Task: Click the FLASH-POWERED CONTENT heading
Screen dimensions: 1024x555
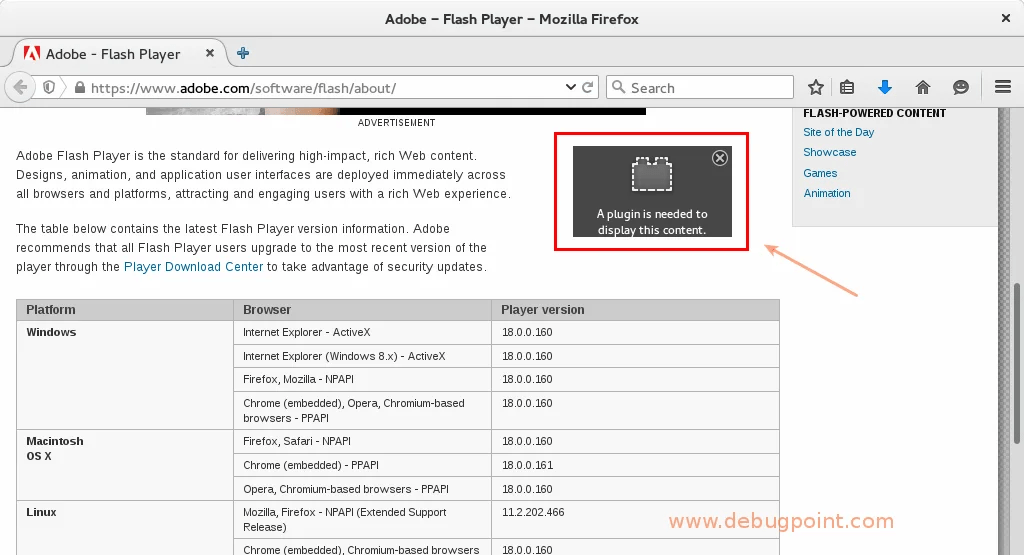Action: [874, 113]
